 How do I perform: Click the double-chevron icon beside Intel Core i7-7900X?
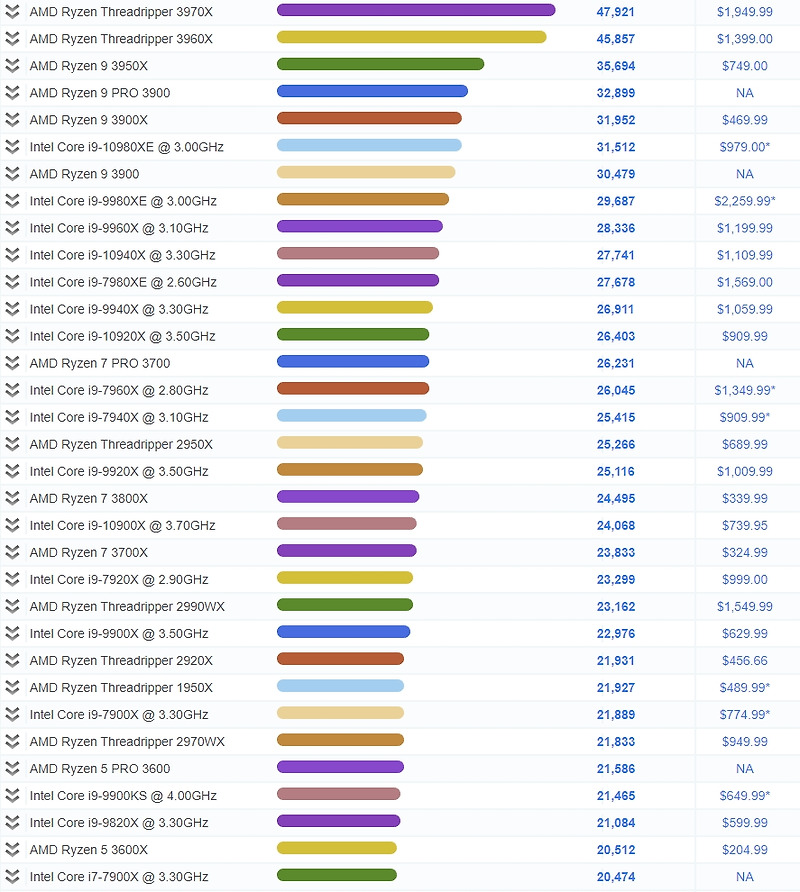[13, 876]
